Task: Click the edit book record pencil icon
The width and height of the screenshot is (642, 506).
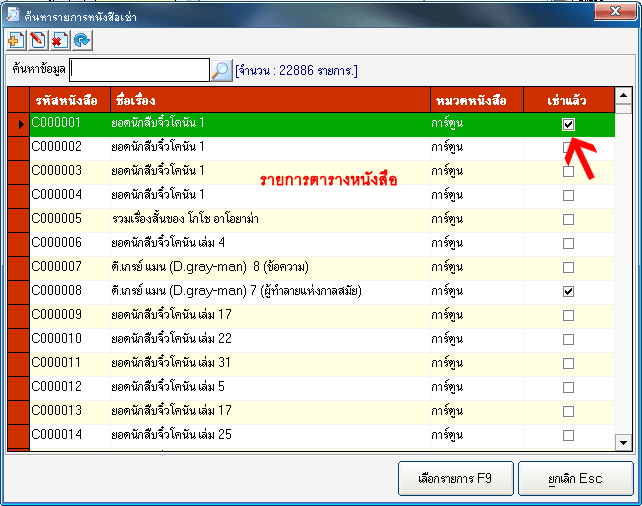Action: pyautogui.click(x=38, y=41)
